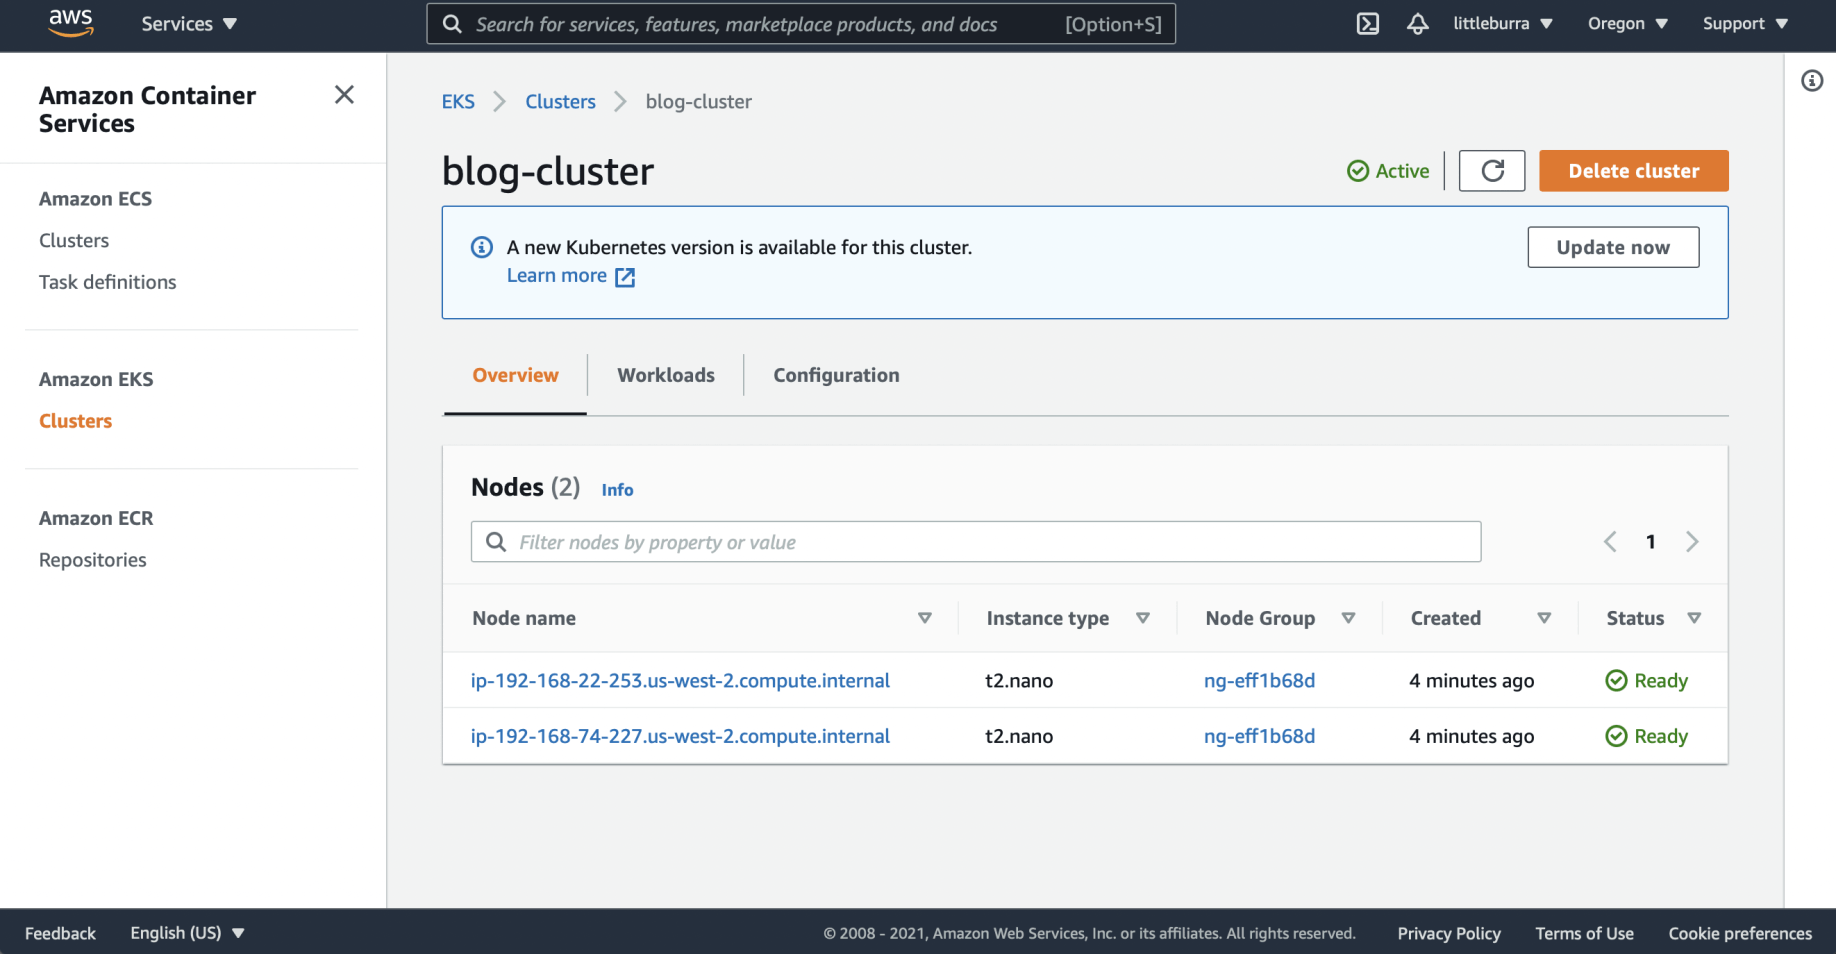Go to next page of nodes
The height and width of the screenshot is (954, 1836).
[1691, 542]
